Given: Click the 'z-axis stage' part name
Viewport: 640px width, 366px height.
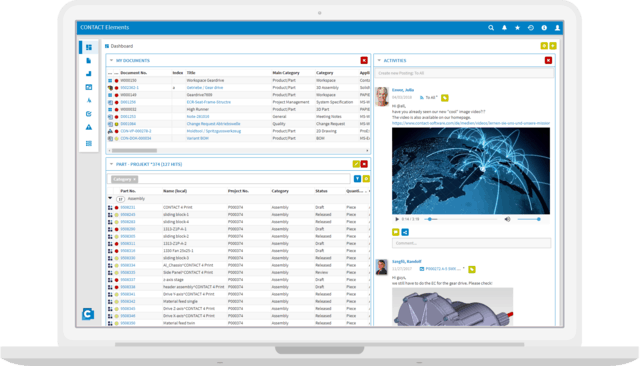Looking at the screenshot, I should pyautogui.click(x=173, y=280).
